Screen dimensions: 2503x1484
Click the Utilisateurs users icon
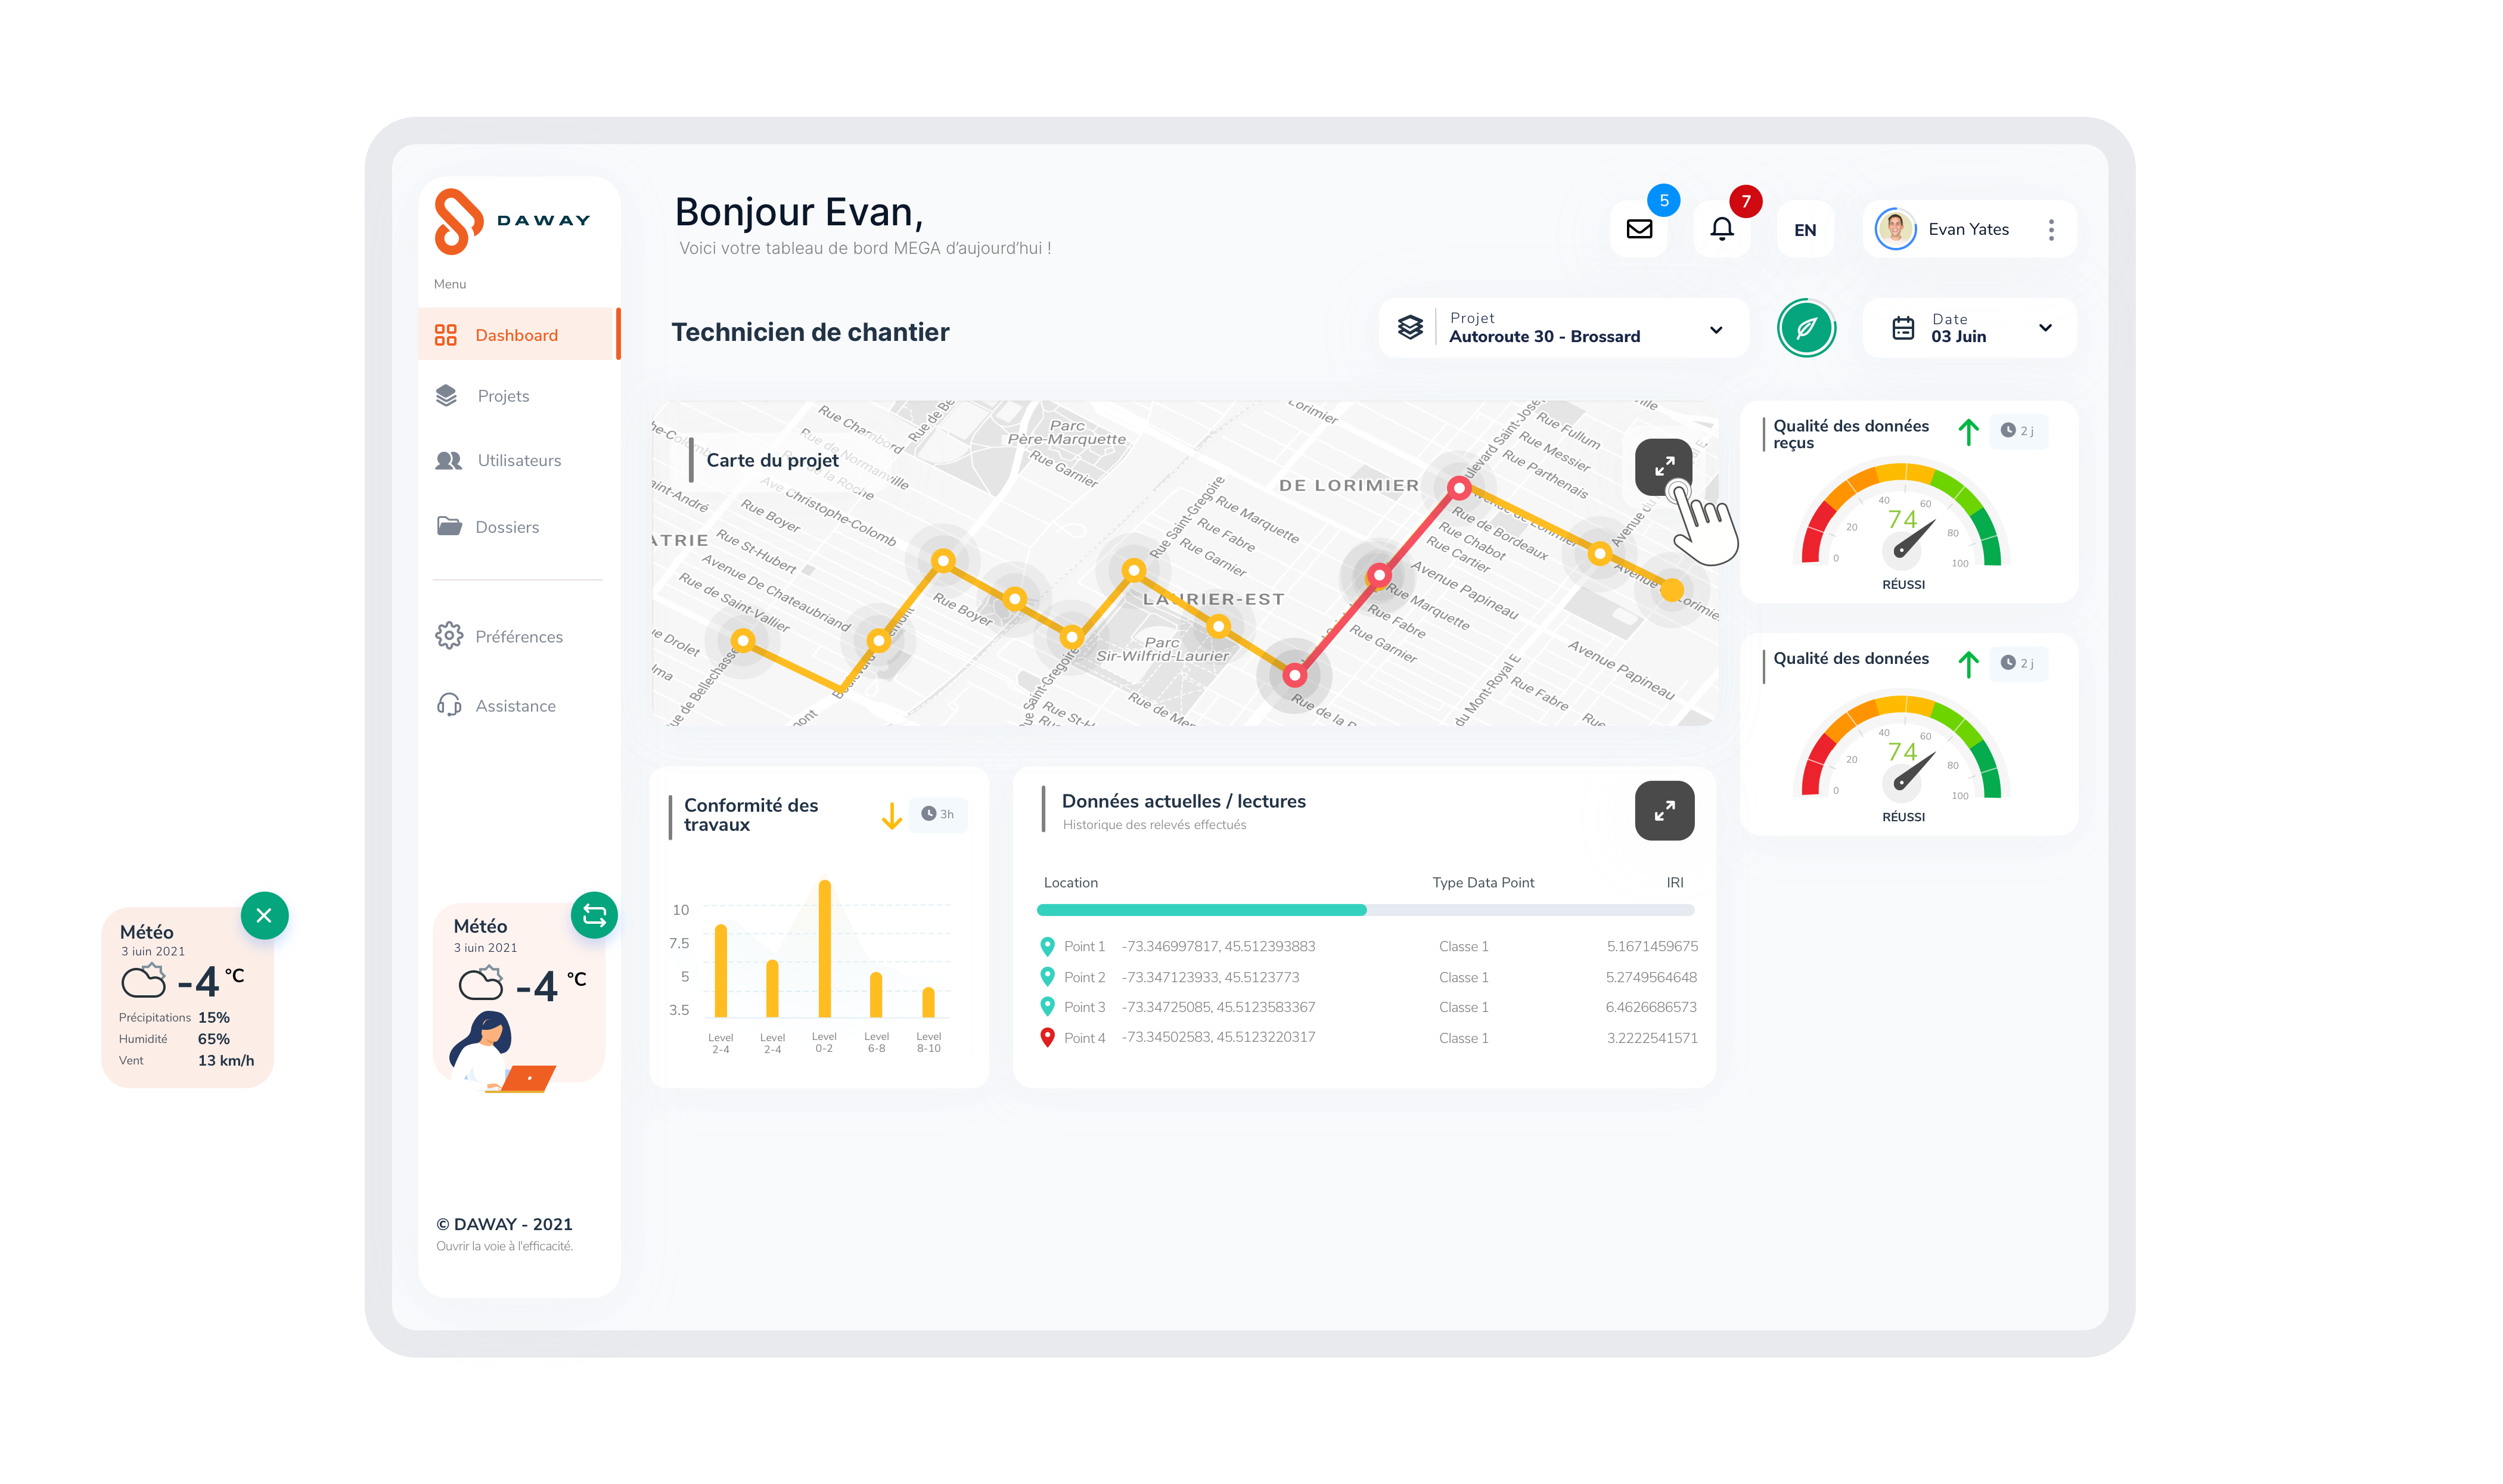point(449,461)
